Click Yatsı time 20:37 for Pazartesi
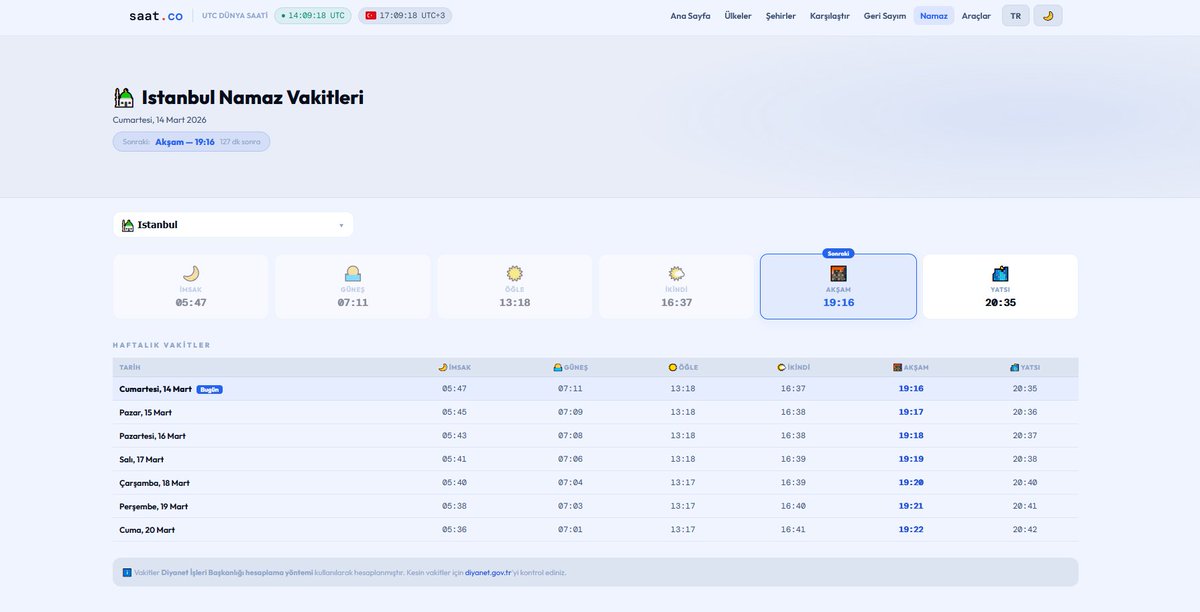 tap(1025, 436)
